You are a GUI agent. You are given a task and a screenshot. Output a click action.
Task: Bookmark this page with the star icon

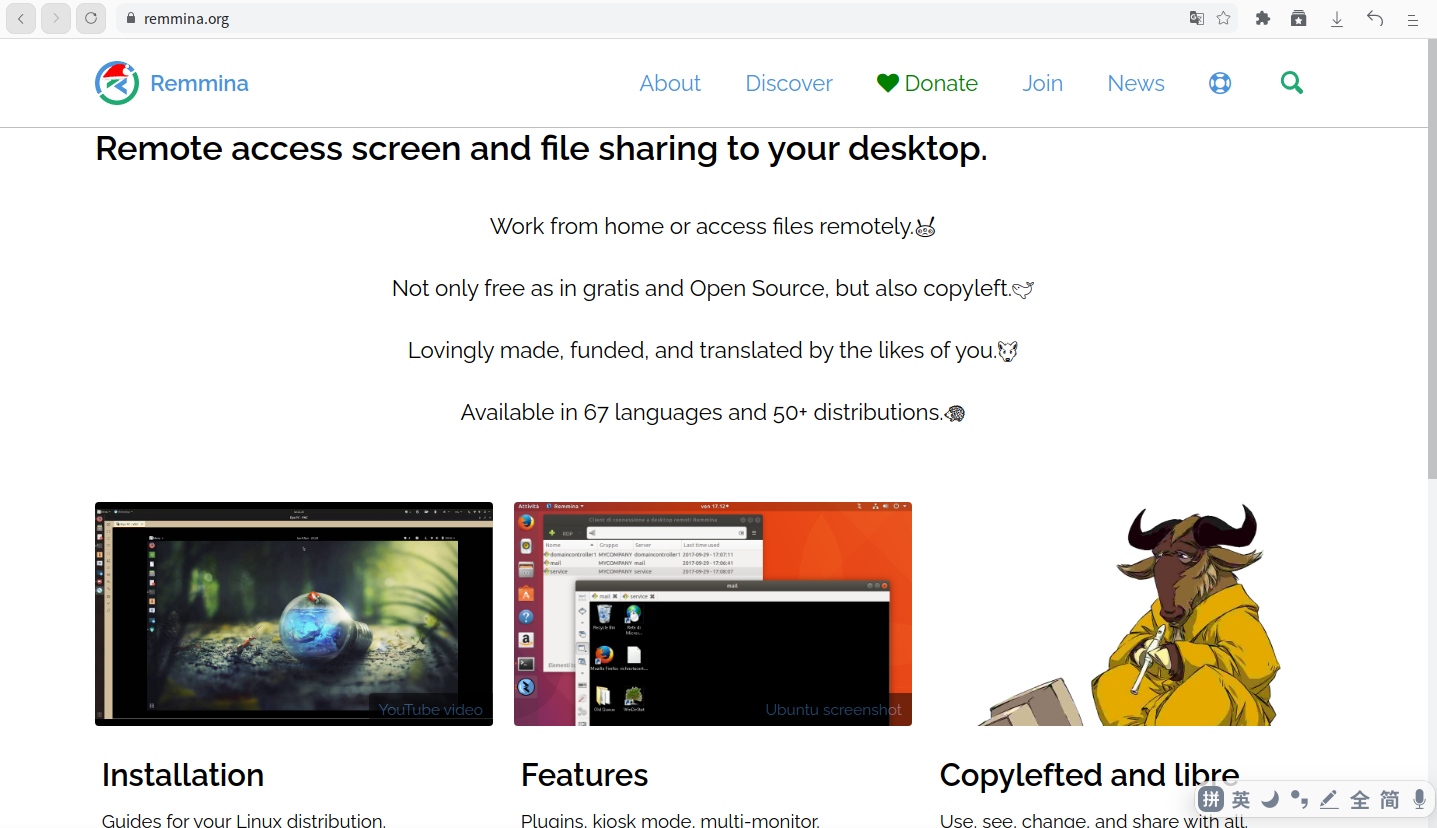coord(1223,18)
